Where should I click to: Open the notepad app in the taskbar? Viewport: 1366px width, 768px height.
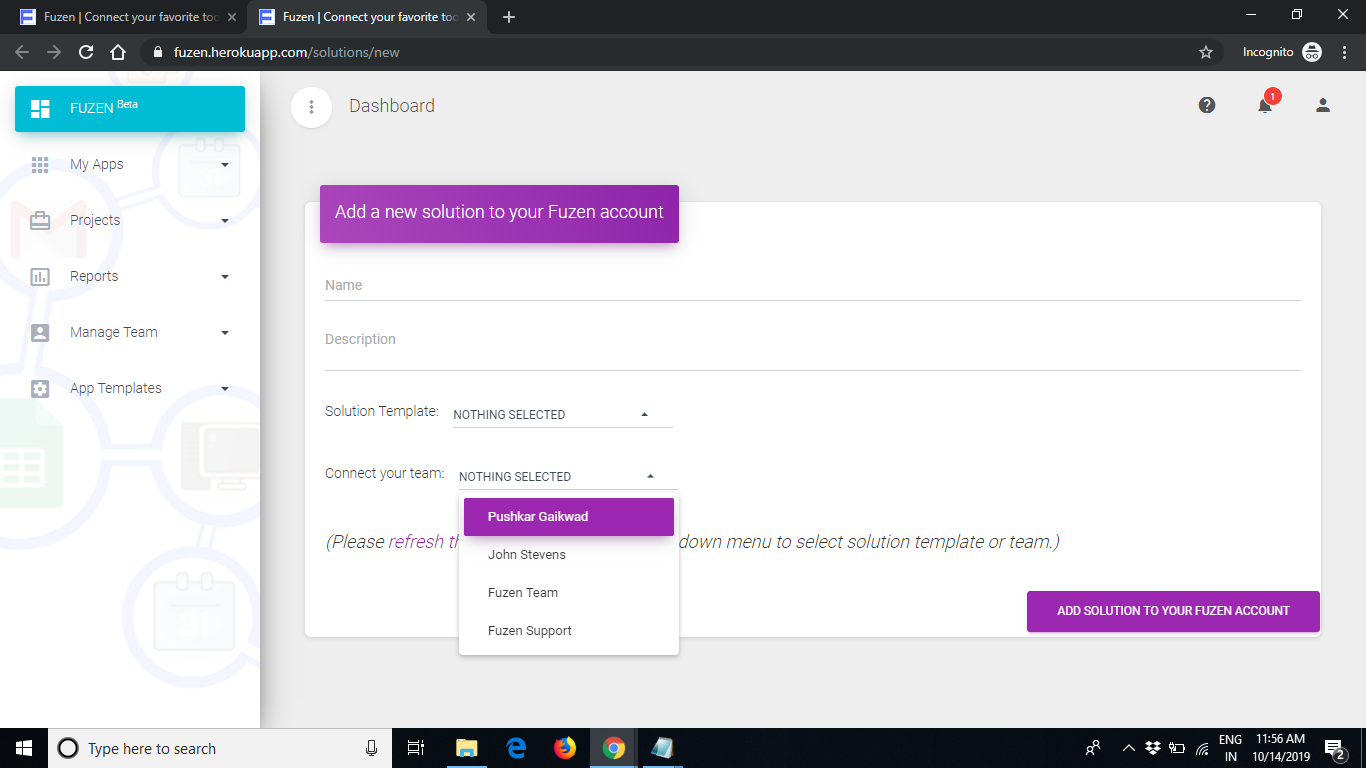tap(663, 748)
